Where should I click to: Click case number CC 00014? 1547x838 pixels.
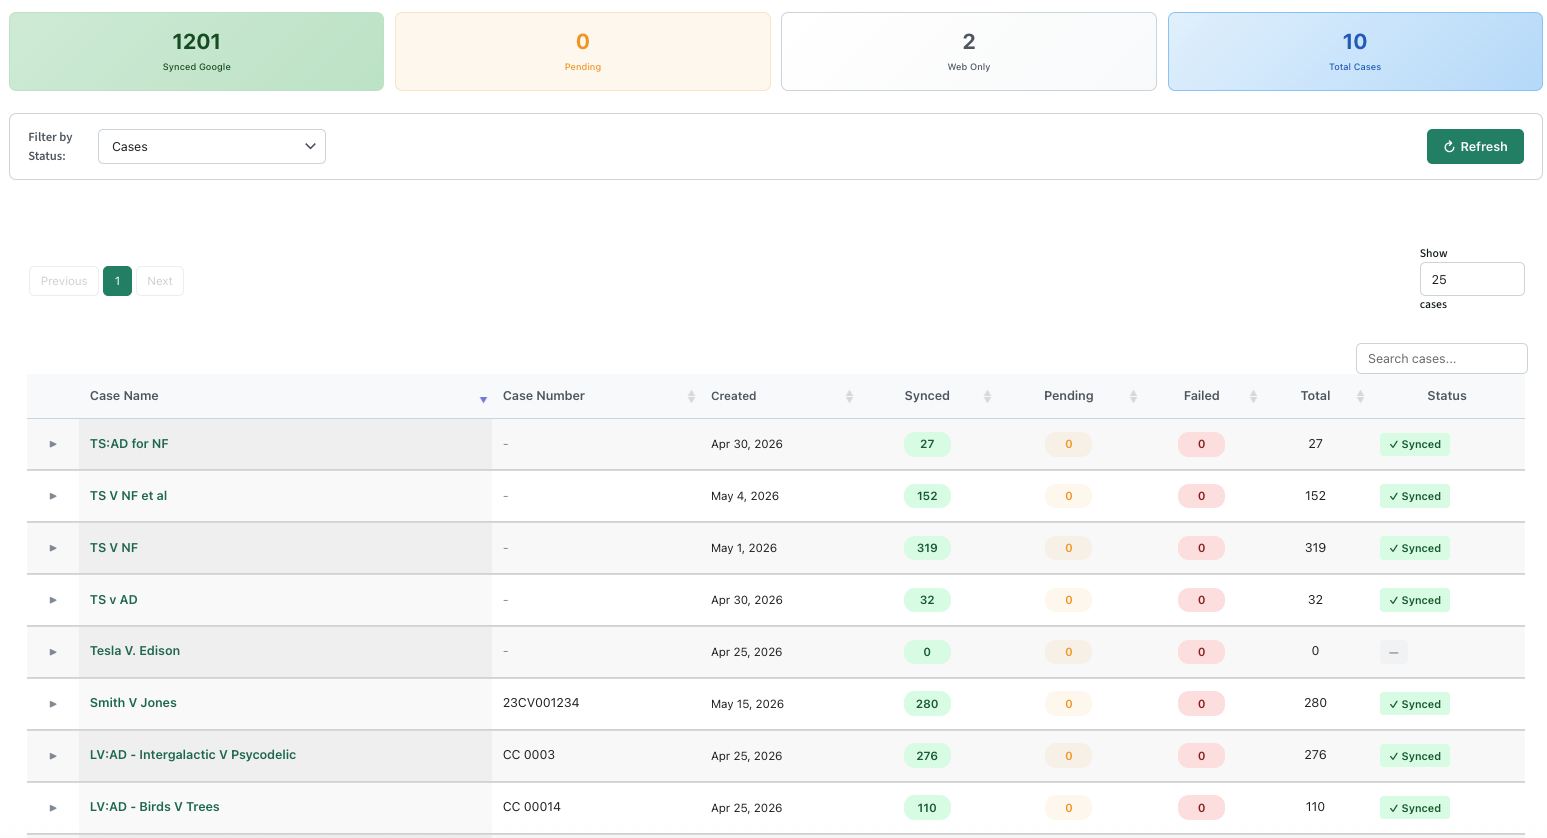pyautogui.click(x=532, y=807)
